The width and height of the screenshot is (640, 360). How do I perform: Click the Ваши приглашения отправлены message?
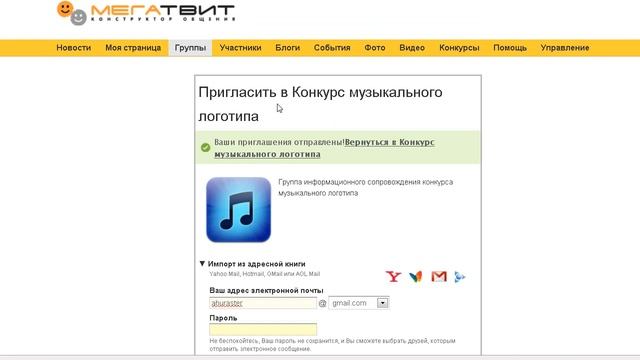(279, 142)
